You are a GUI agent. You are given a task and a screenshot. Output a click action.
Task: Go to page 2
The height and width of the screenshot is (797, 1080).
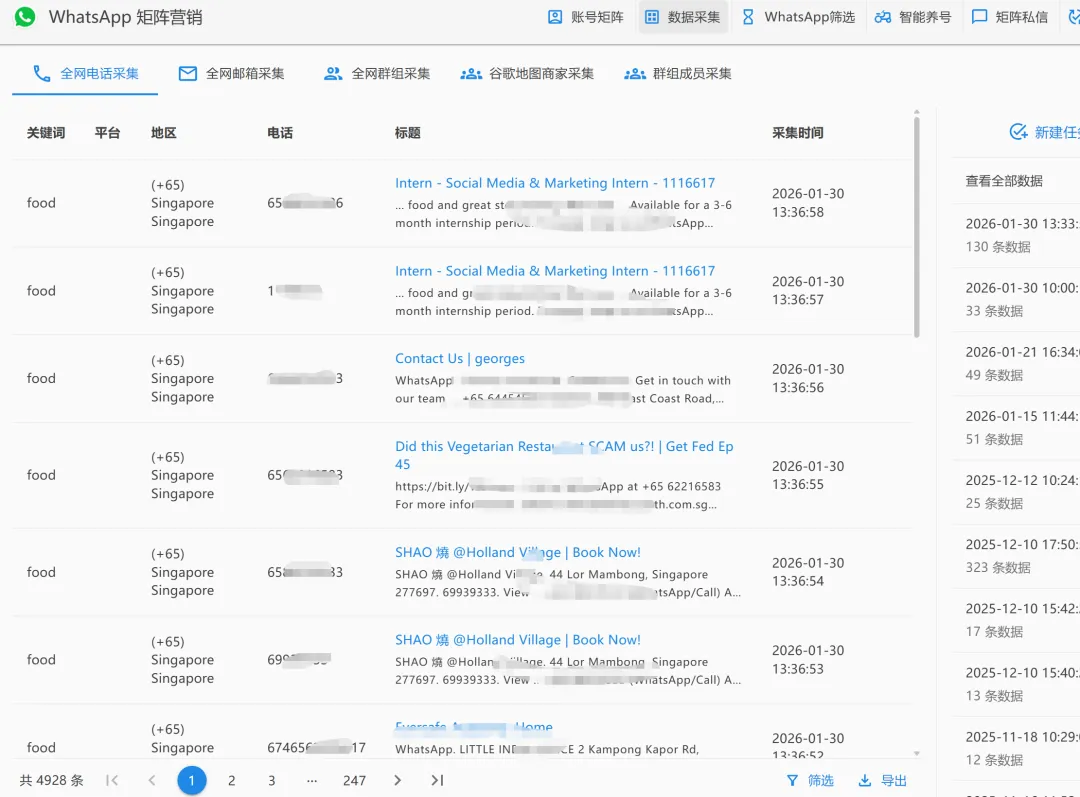231,780
